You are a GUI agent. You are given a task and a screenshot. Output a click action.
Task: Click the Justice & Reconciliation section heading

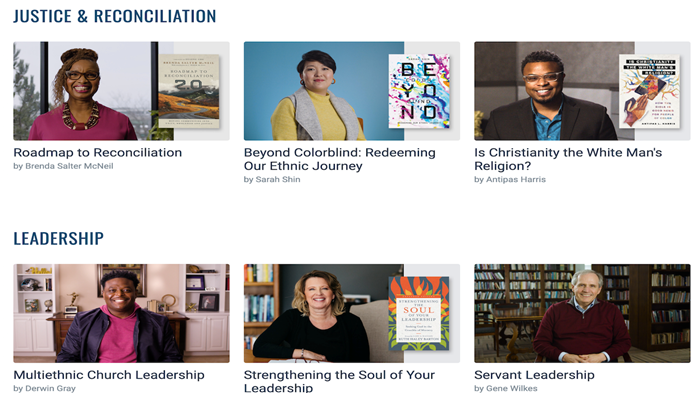coord(115,17)
